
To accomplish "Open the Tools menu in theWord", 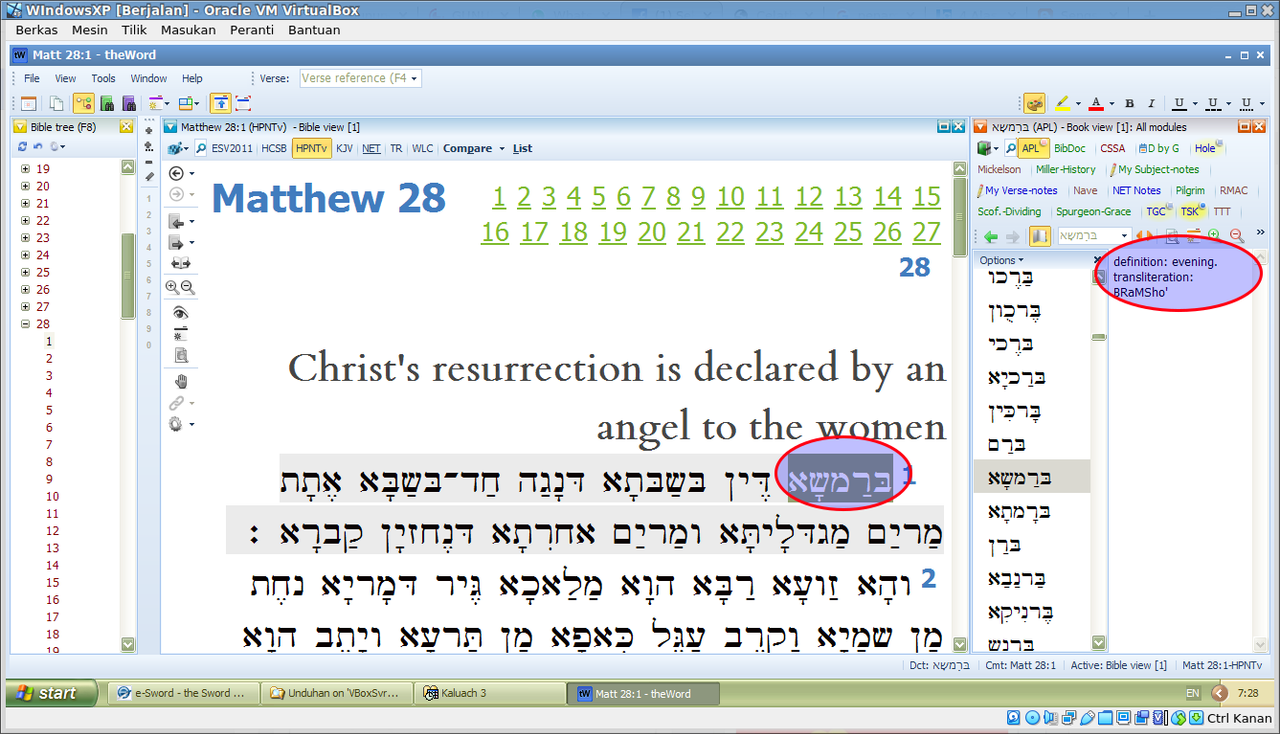I will click(104, 78).
